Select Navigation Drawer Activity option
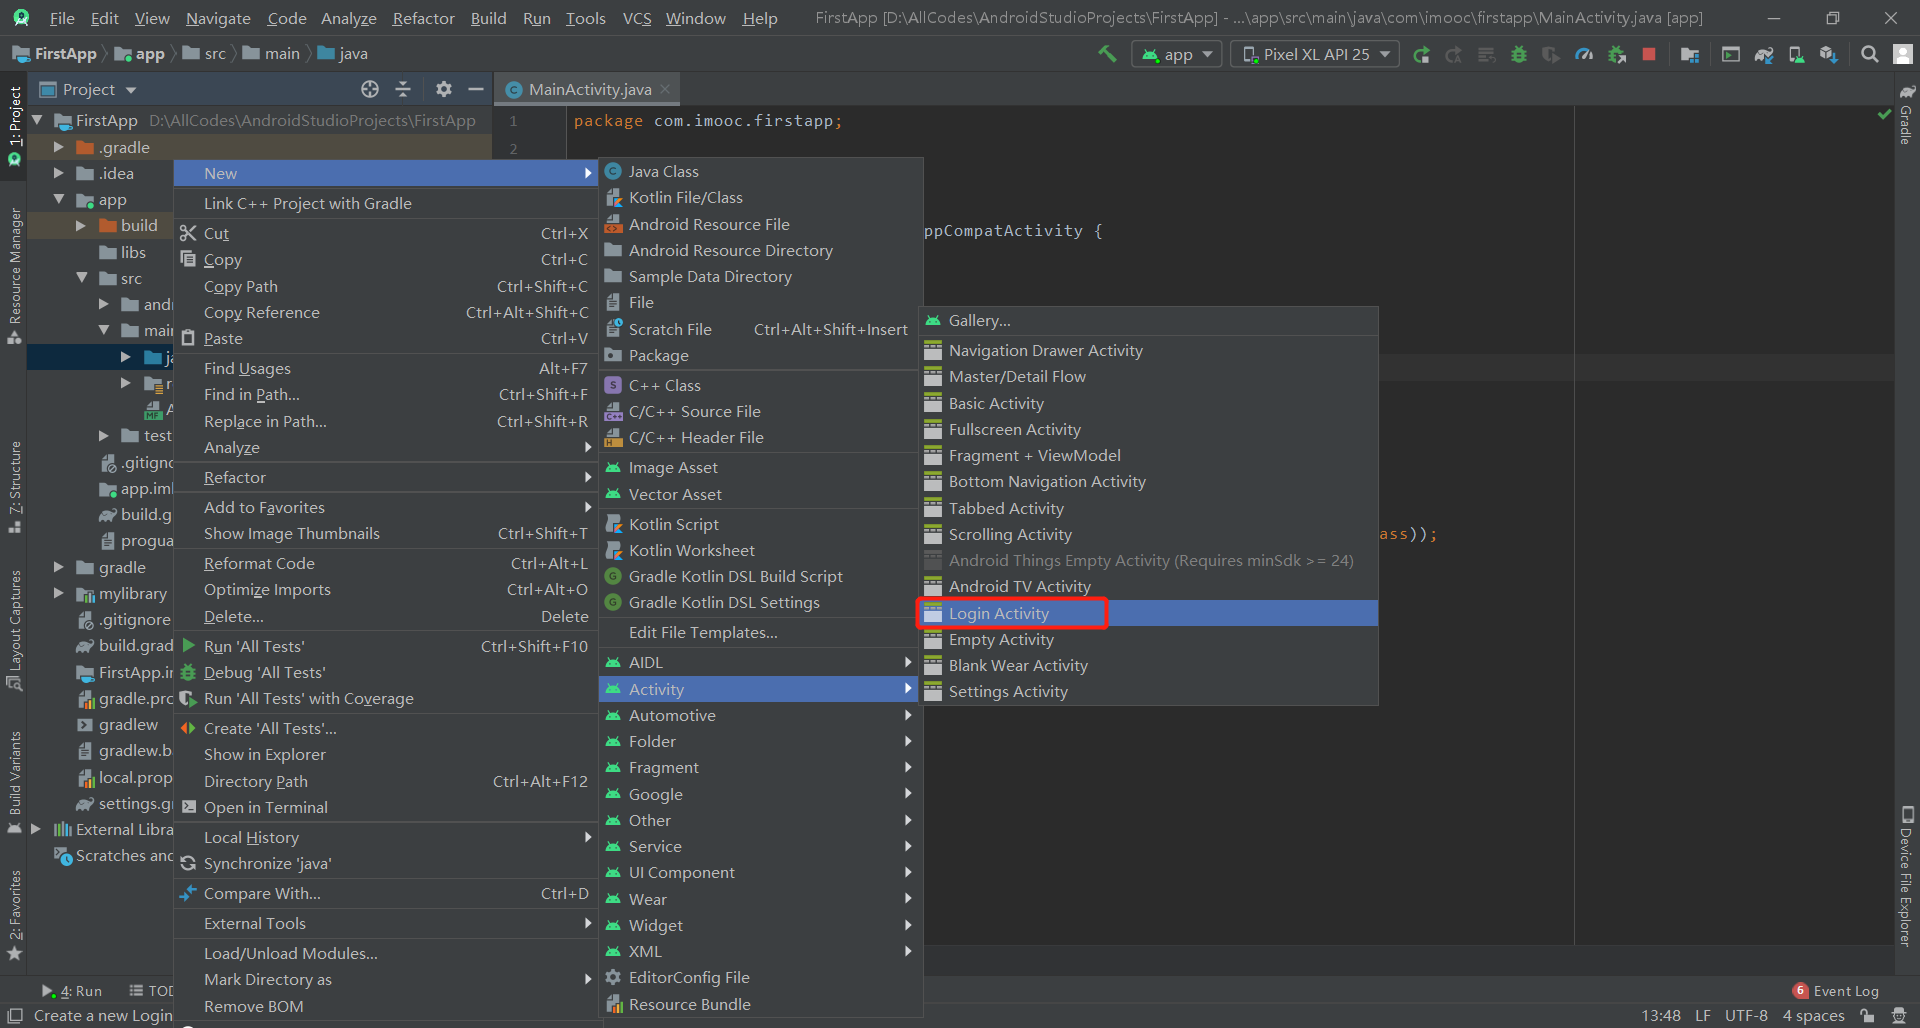Image resolution: width=1920 pixels, height=1028 pixels. click(x=1148, y=350)
